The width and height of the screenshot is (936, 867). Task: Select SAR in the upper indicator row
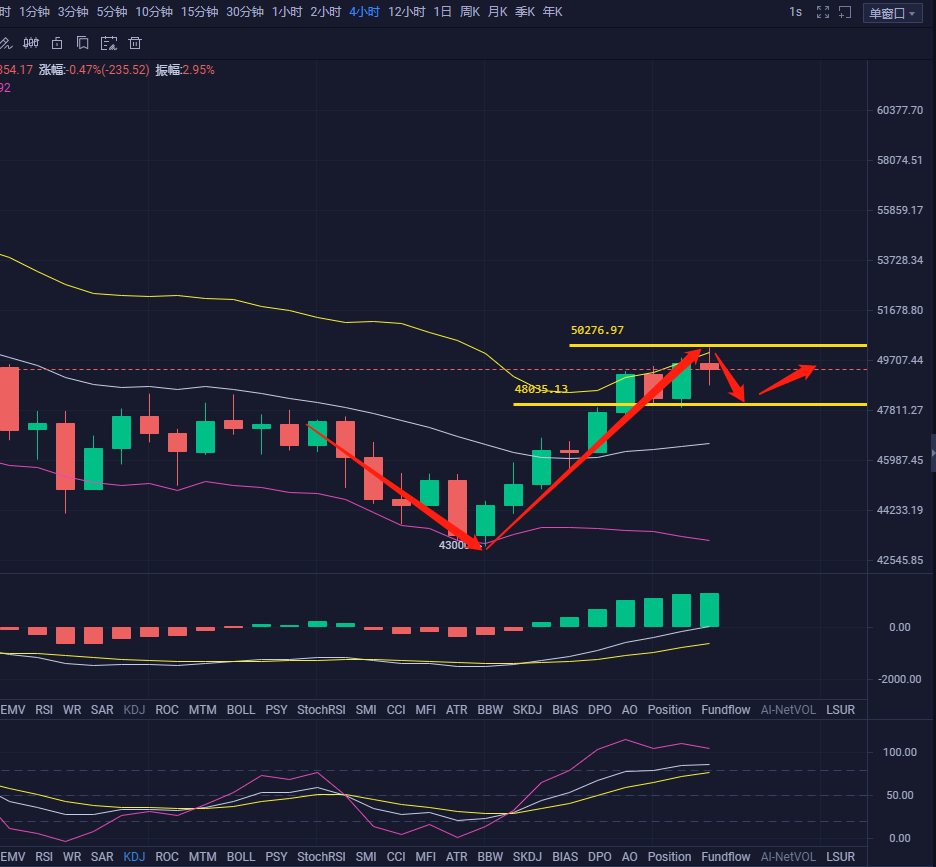coord(102,710)
